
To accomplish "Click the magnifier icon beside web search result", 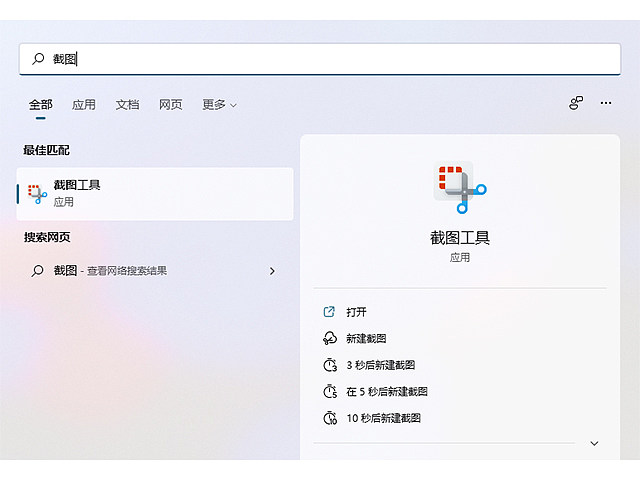I will pyautogui.click(x=38, y=271).
